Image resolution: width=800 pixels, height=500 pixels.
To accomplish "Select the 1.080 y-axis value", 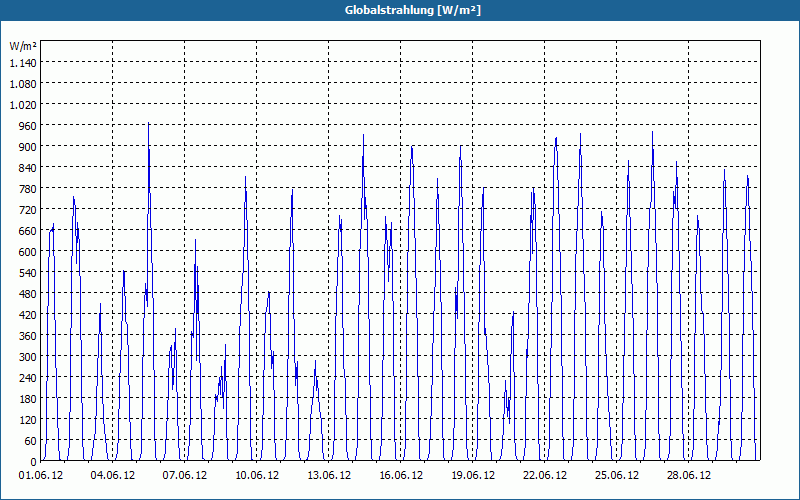I will (23, 84).
